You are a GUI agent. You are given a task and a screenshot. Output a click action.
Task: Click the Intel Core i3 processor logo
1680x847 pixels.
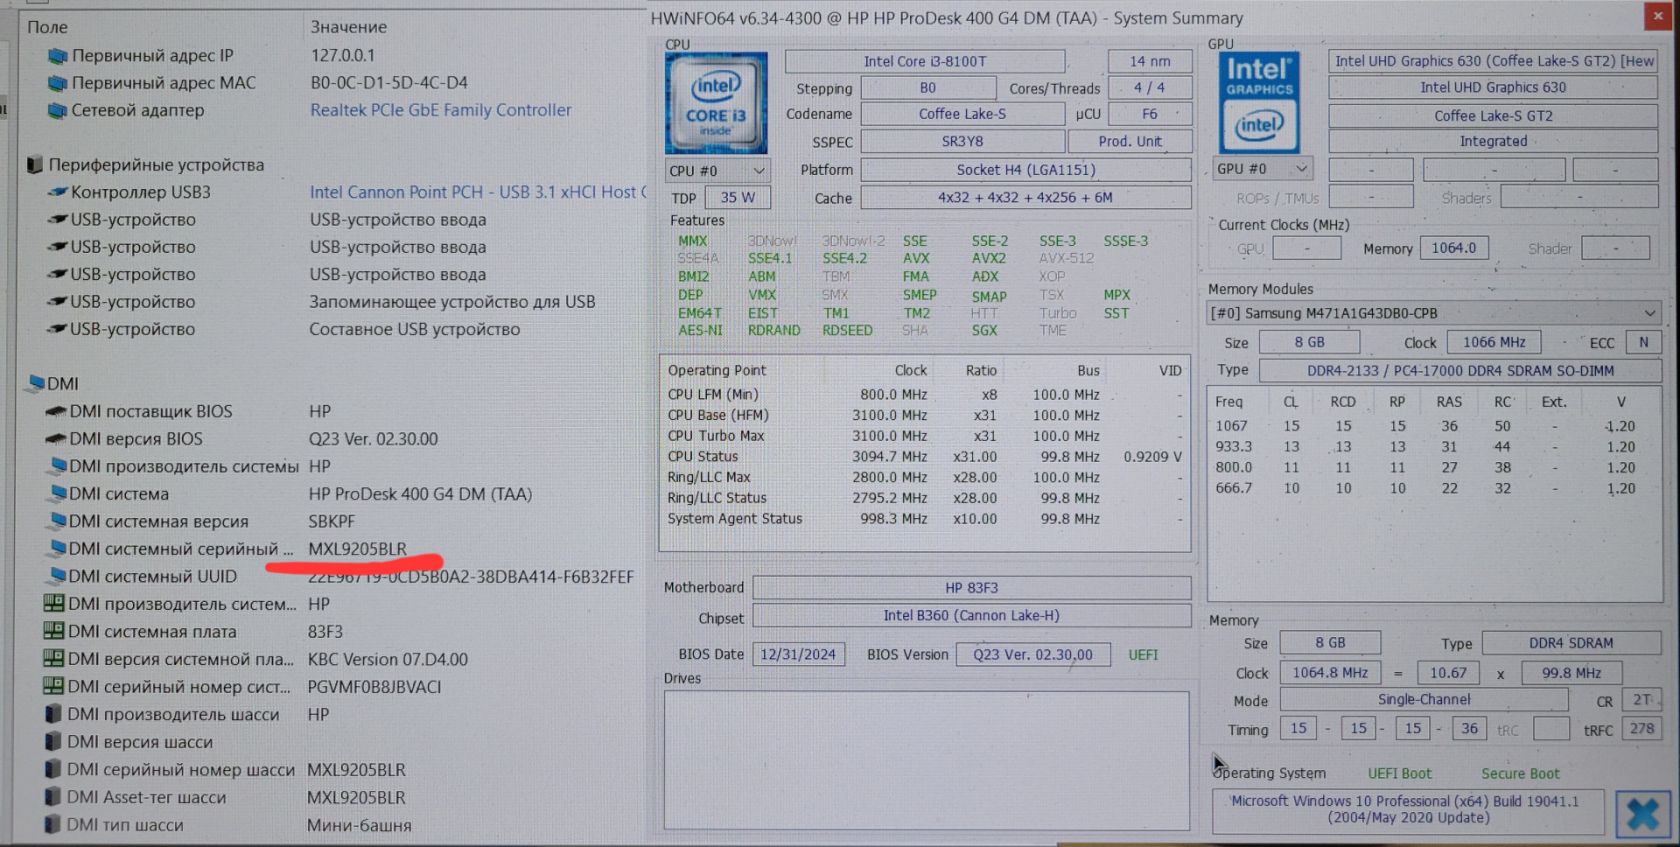click(x=716, y=103)
